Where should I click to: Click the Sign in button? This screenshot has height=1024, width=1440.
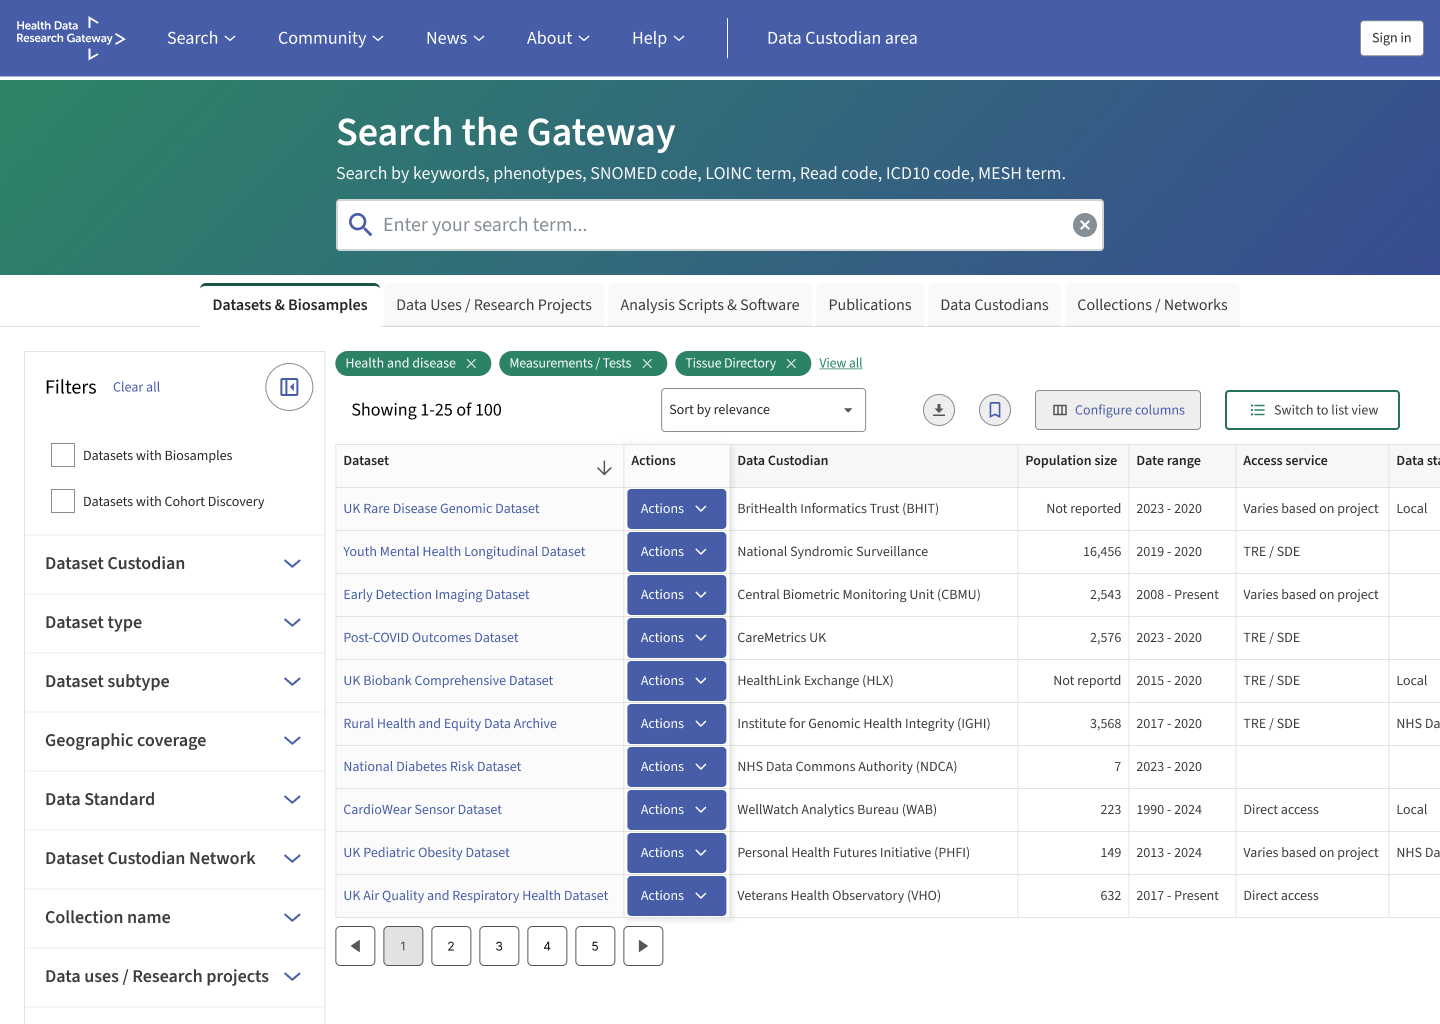[x=1391, y=38]
